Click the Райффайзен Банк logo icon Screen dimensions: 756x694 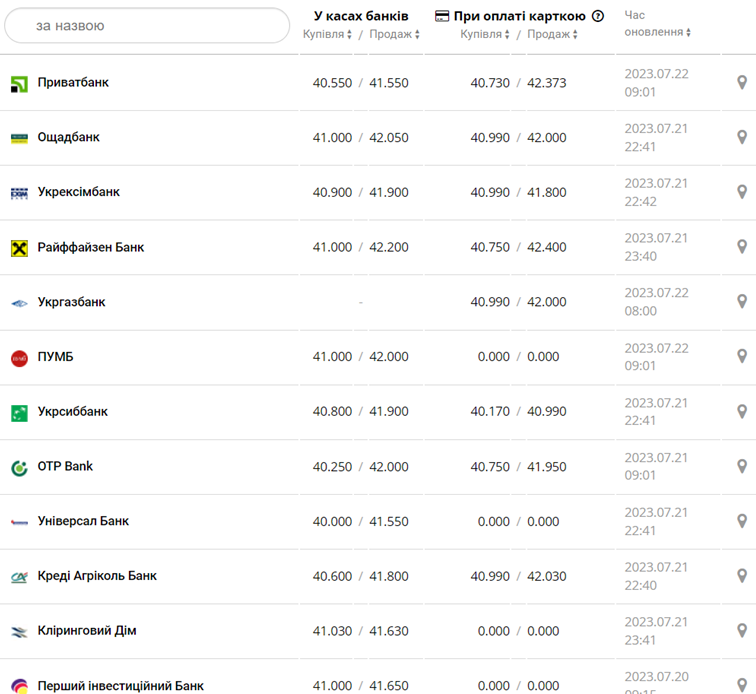click(19, 248)
